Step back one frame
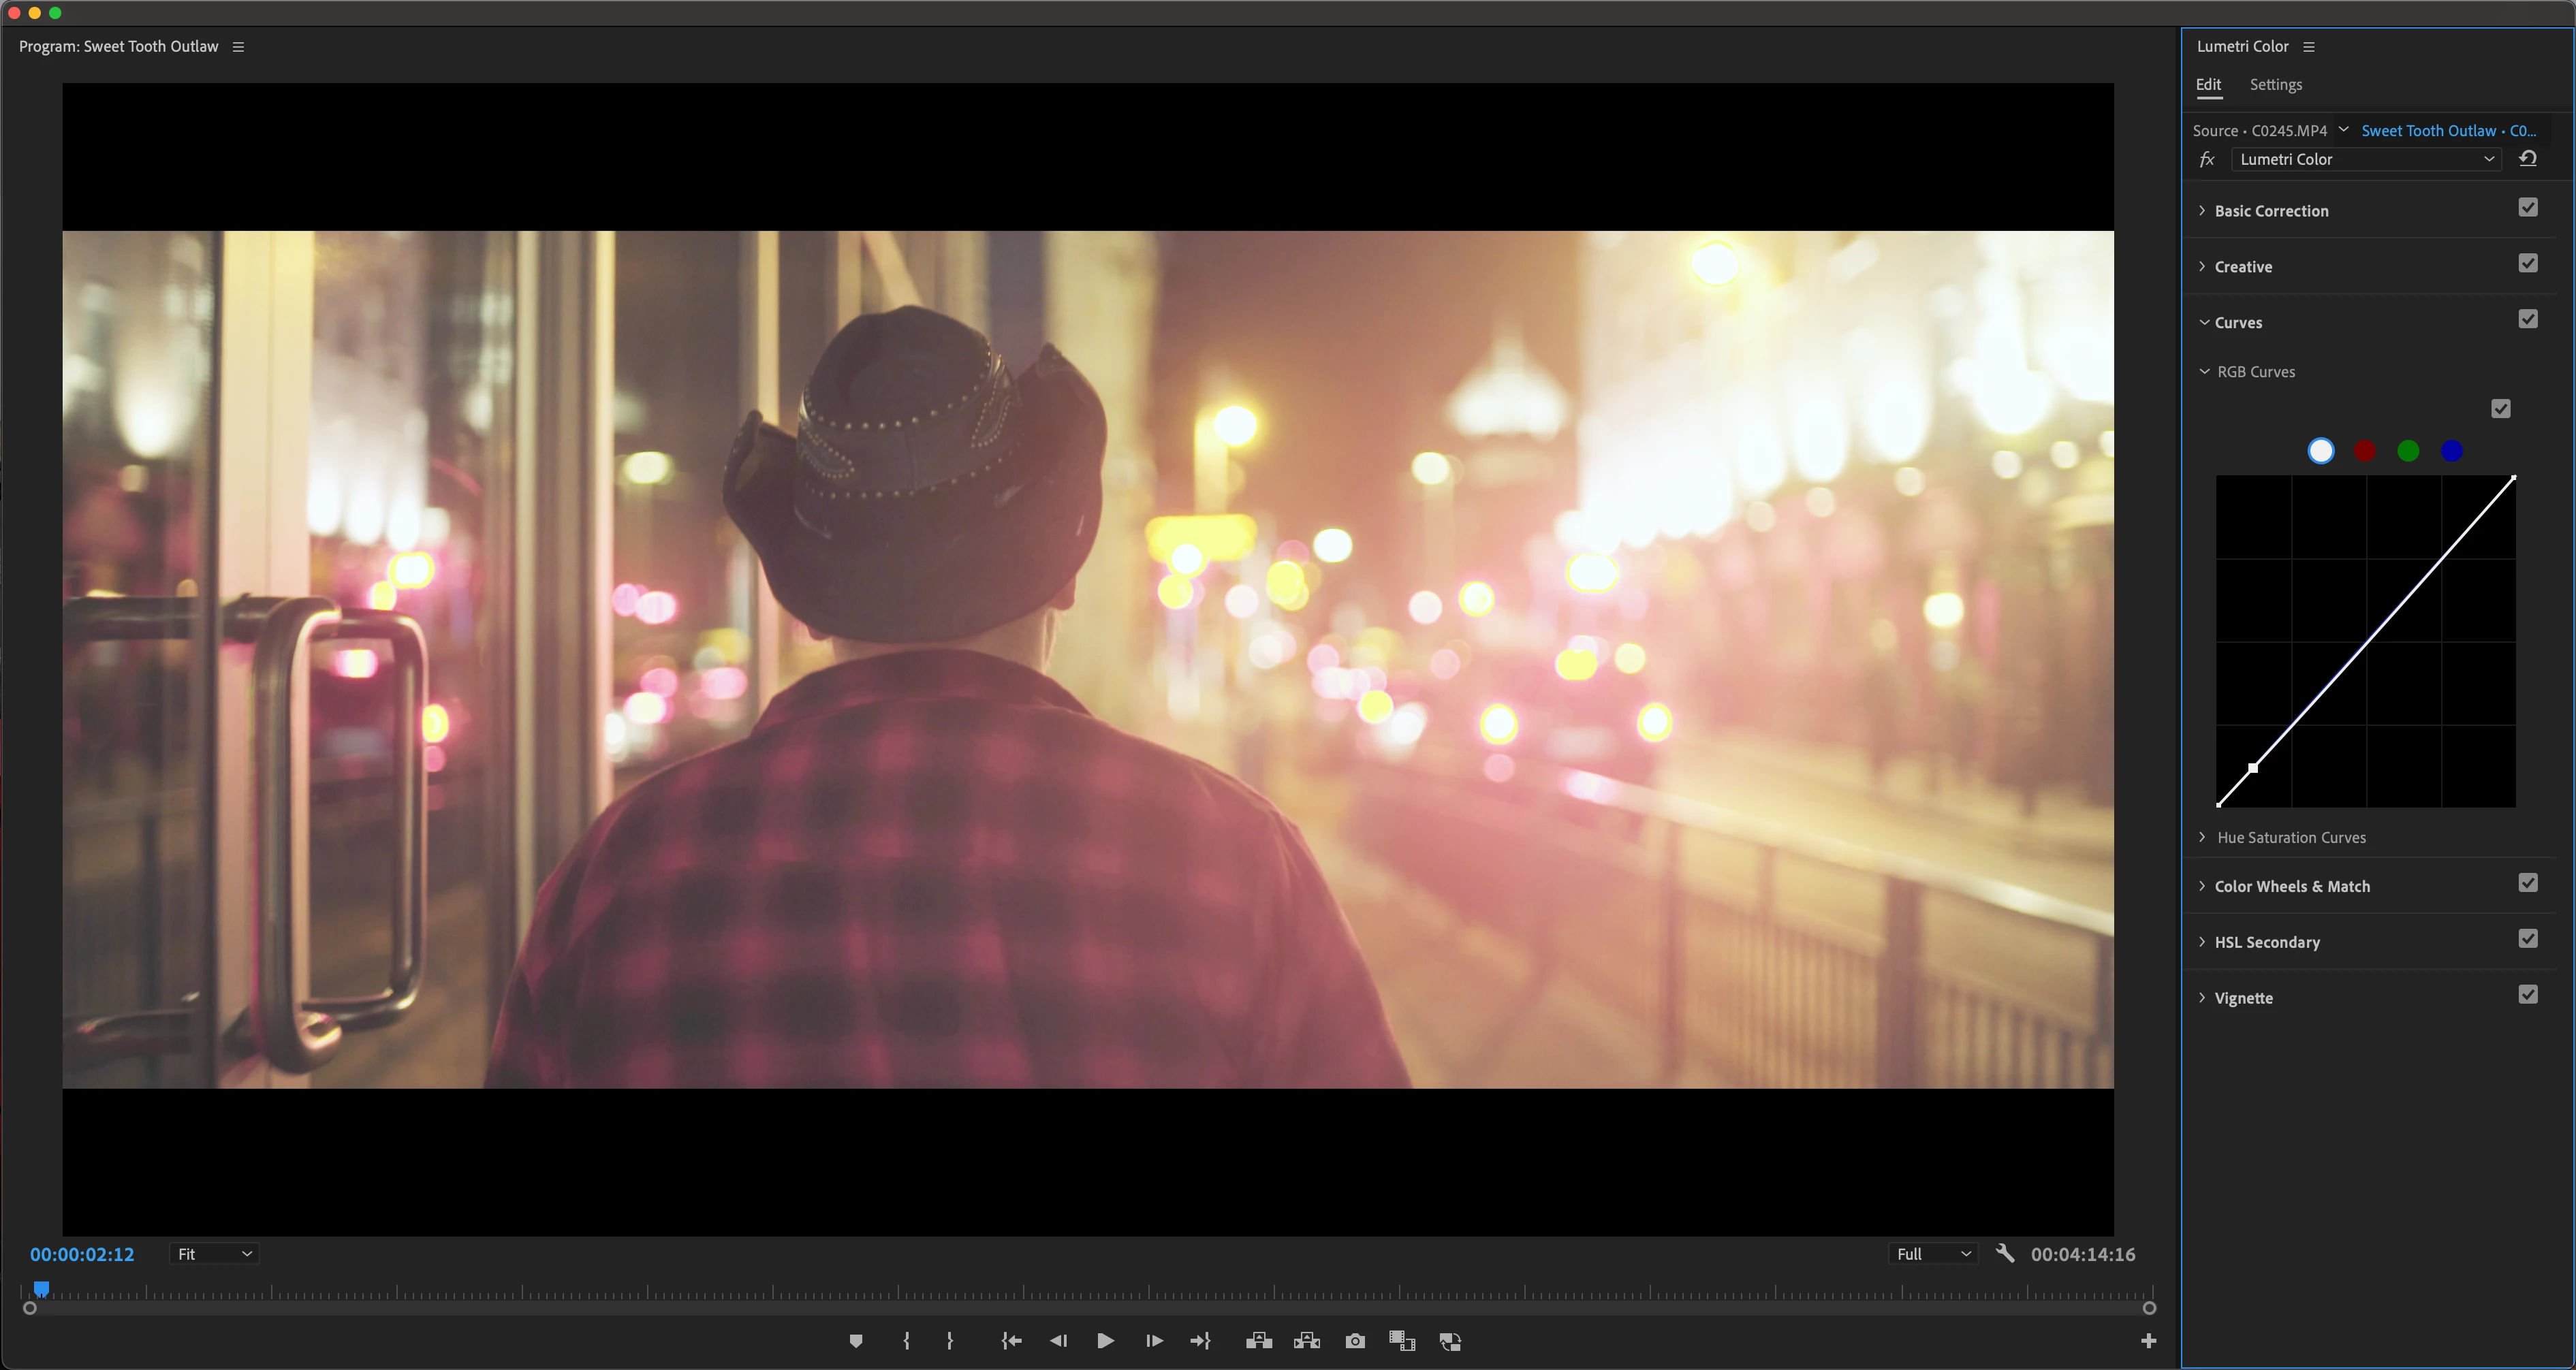Image resolution: width=2576 pixels, height=1370 pixels. (x=1058, y=1341)
